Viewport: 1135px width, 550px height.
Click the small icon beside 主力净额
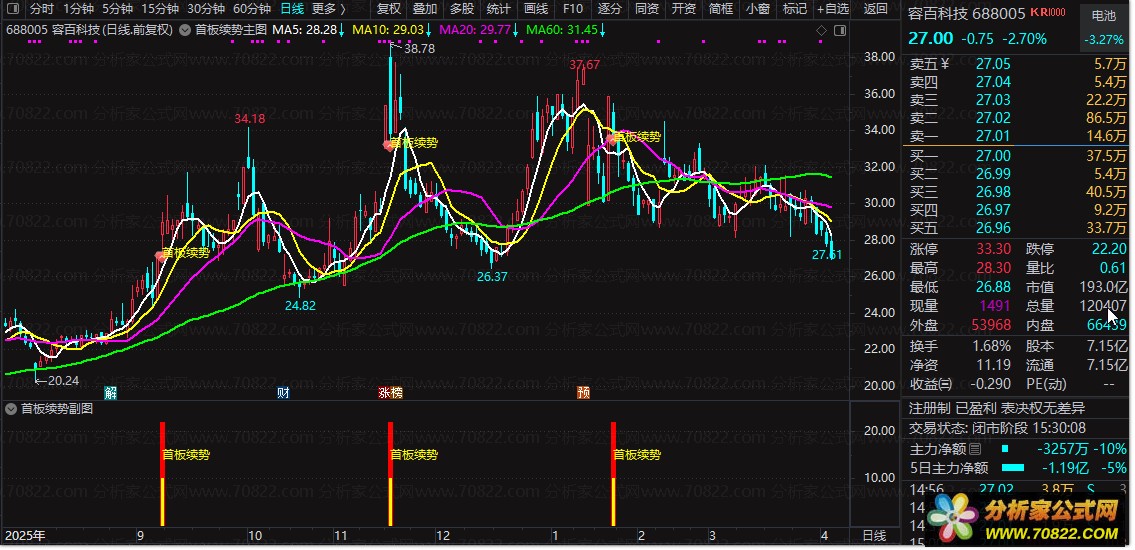pos(976,450)
